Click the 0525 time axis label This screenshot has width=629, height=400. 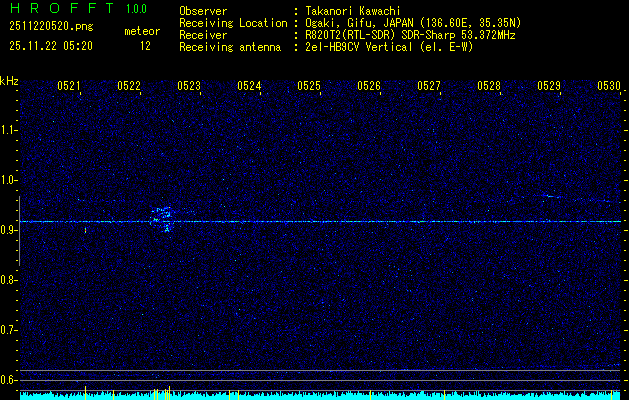(x=309, y=85)
